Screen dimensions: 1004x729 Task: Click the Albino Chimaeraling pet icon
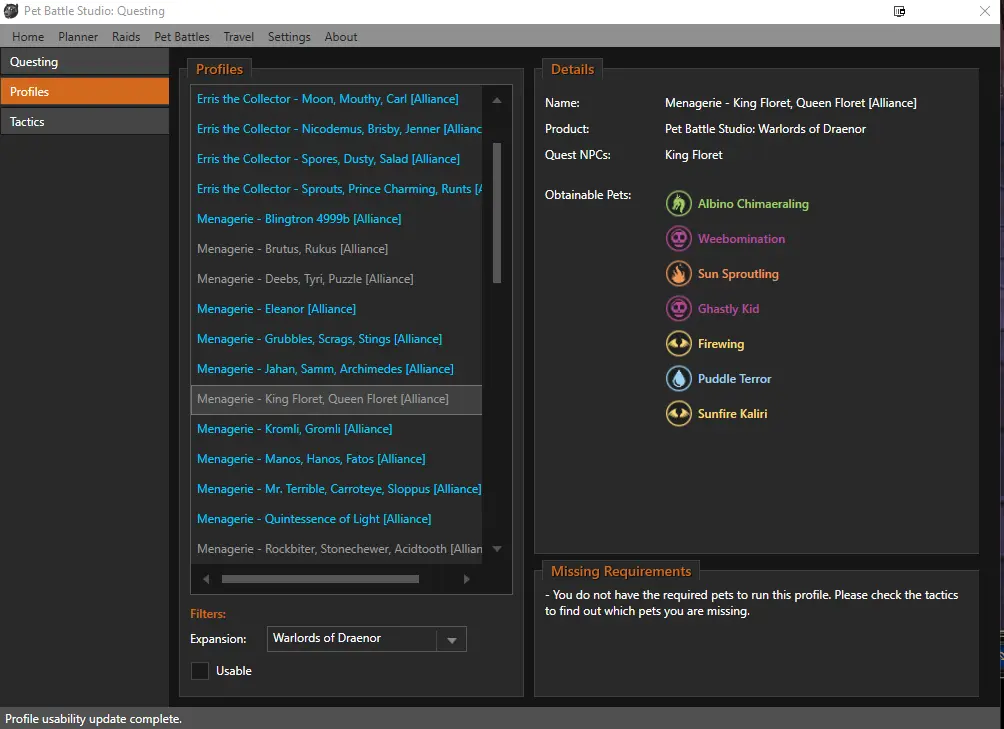[678, 204]
